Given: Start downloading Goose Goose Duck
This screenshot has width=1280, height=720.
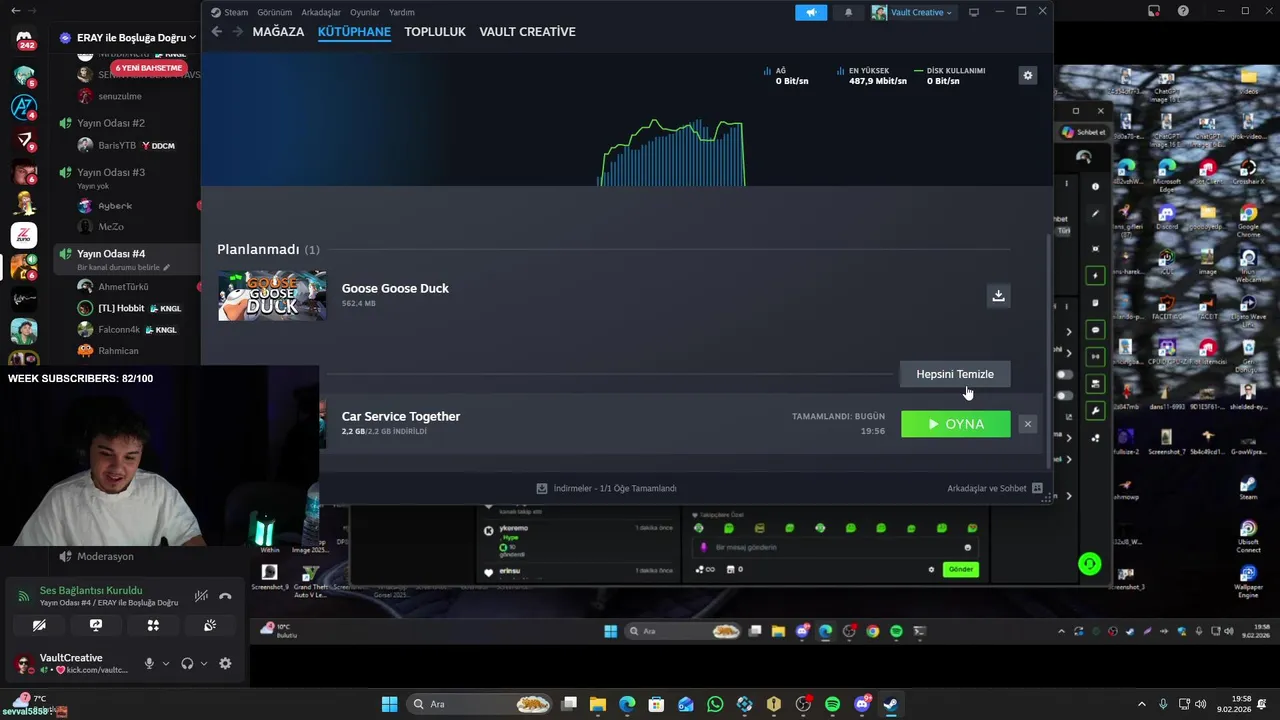Looking at the screenshot, I should point(998,295).
